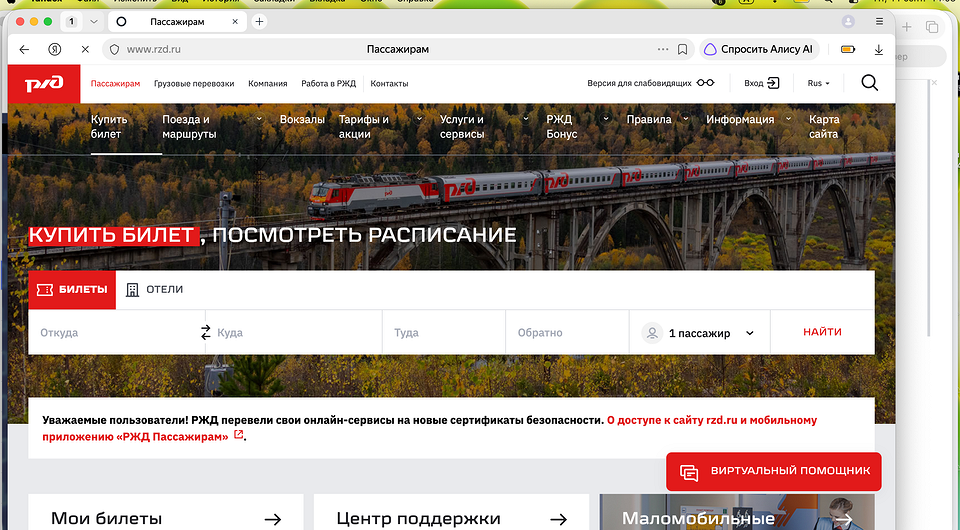The width and height of the screenshot is (960, 530).
Task: Click the glasses icon for visually impaired version
Action: pyautogui.click(x=705, y=83)
